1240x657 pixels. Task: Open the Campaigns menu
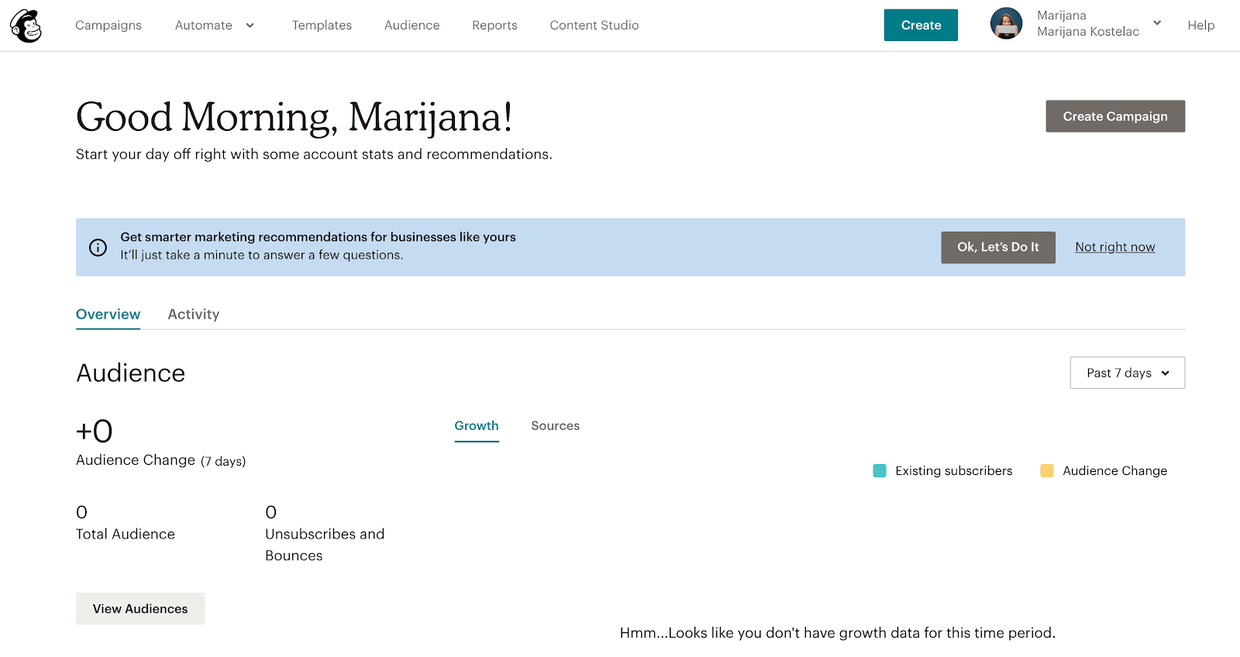(x=108, y=25)
